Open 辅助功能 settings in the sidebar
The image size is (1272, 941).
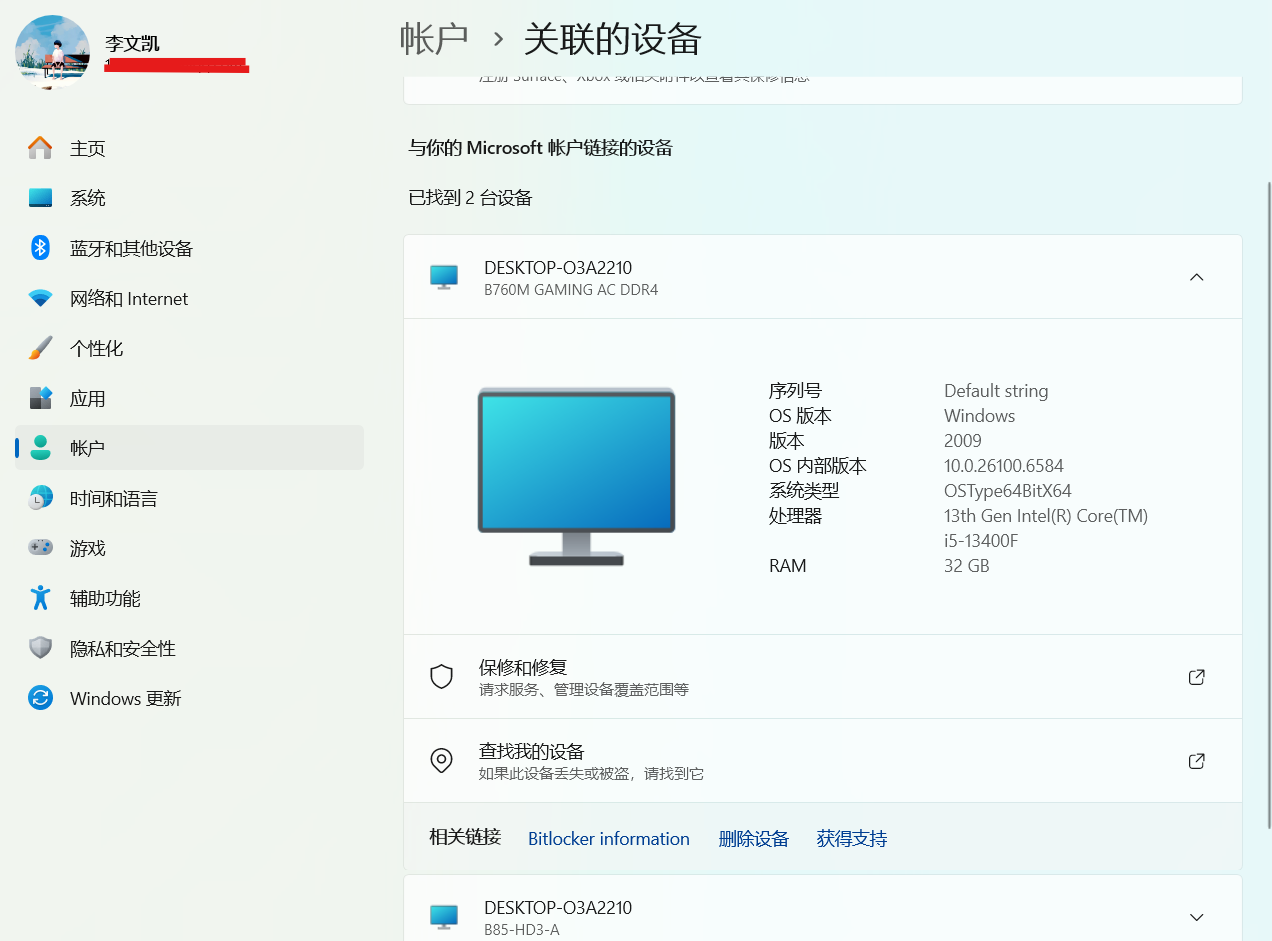click(x=189, y=598)
